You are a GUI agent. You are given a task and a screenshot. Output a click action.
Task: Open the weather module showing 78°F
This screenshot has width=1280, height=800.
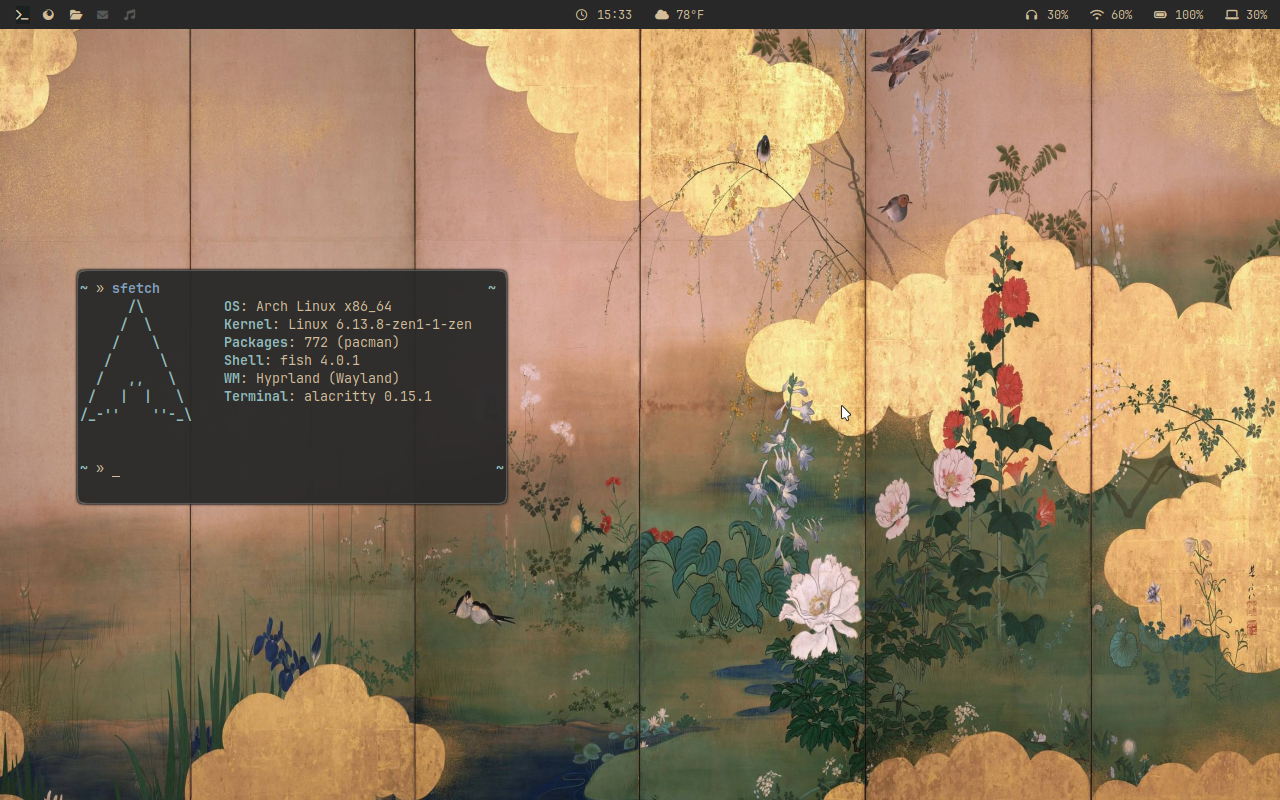[x=679, y=15]
